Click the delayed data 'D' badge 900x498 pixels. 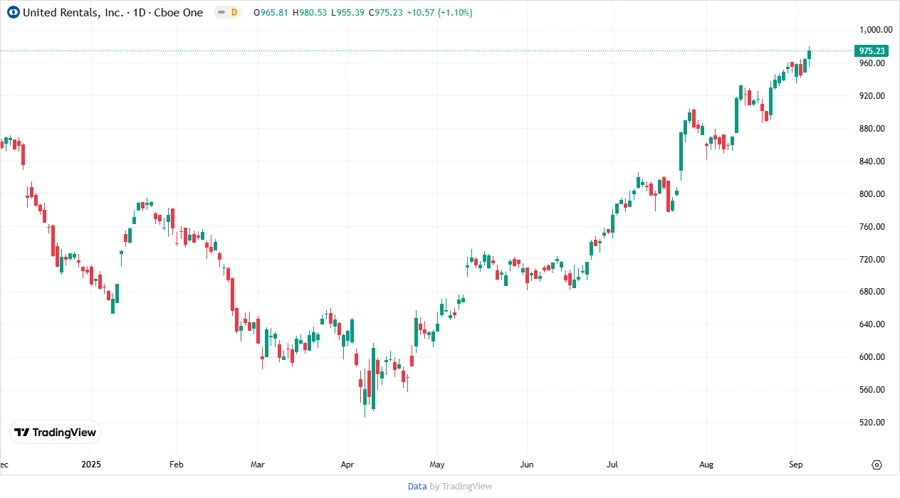click(x=234, y=12)
